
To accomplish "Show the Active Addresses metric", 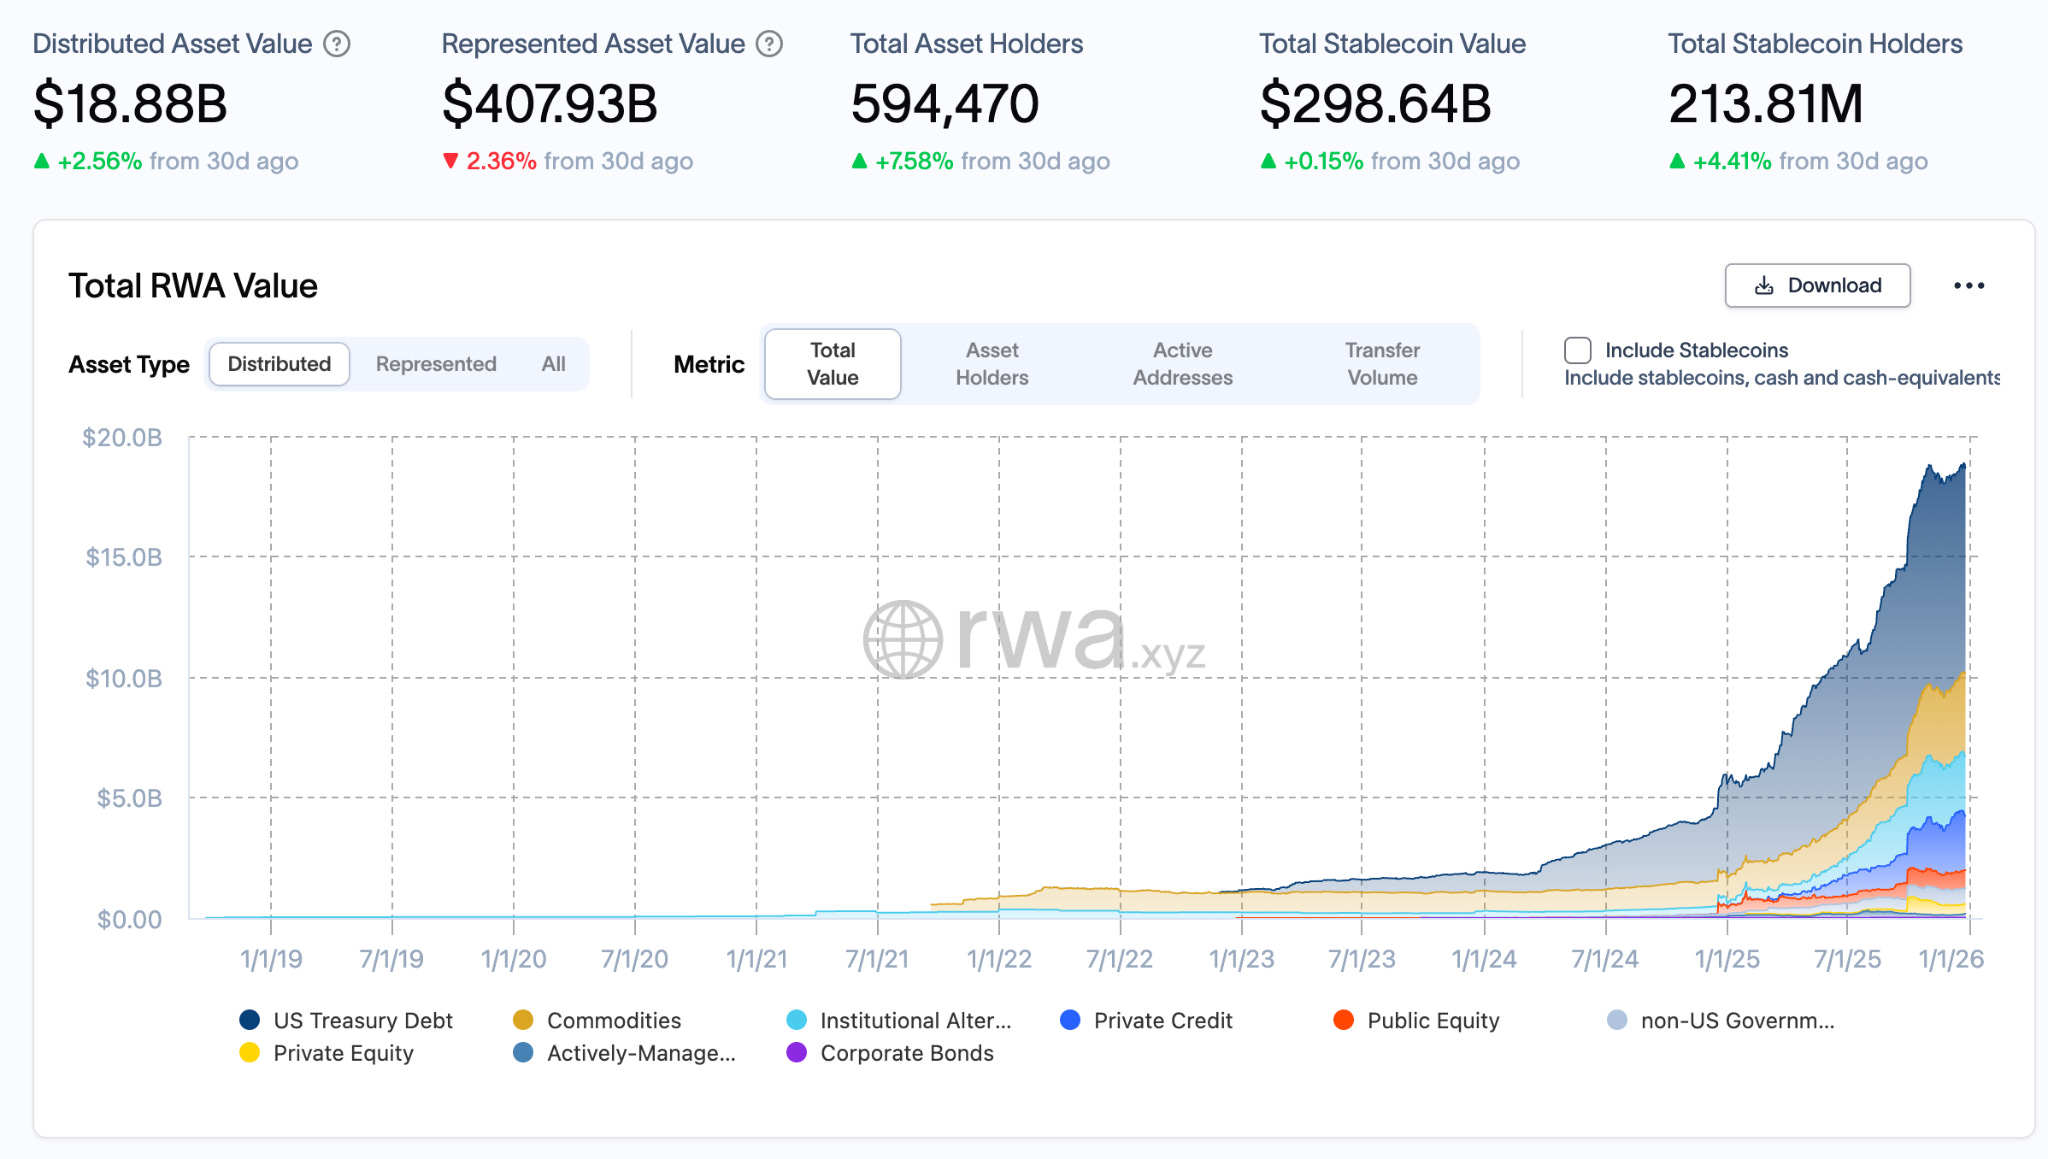I will (1182, 364).
